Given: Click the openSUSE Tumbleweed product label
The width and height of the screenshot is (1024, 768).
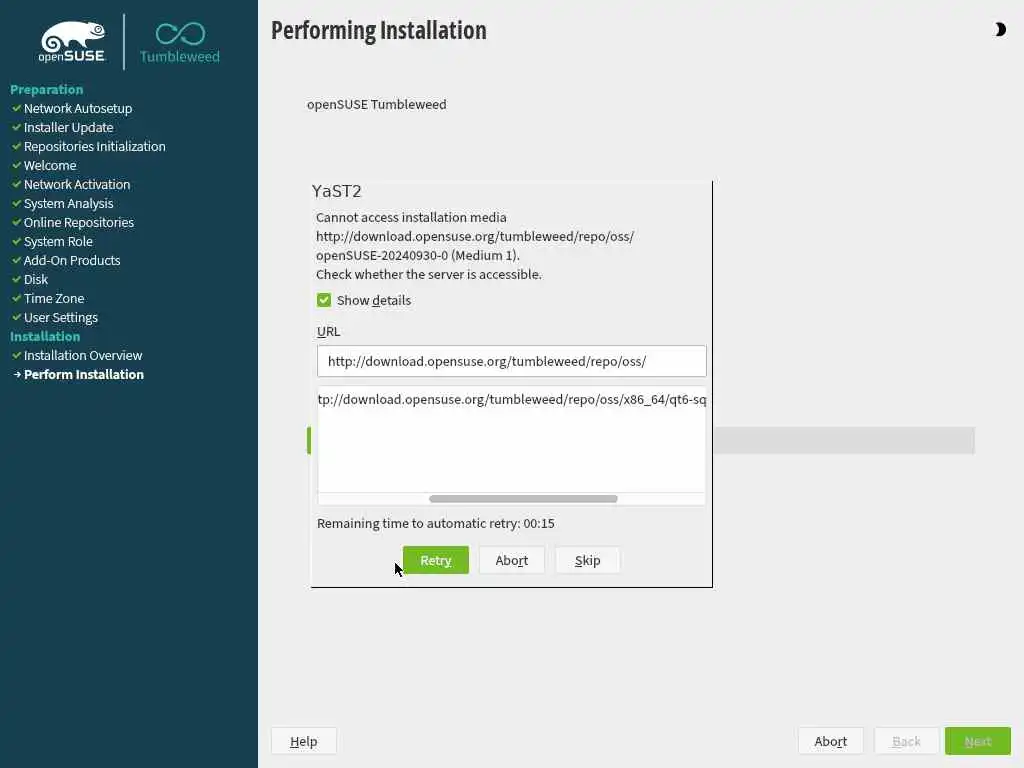Looking at the screenshot, I should click(377, 104).
